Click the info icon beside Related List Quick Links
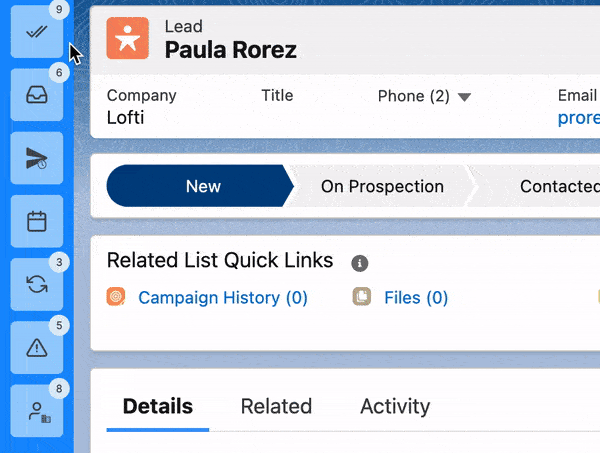600x453 pixels. (x=360, y=263)
